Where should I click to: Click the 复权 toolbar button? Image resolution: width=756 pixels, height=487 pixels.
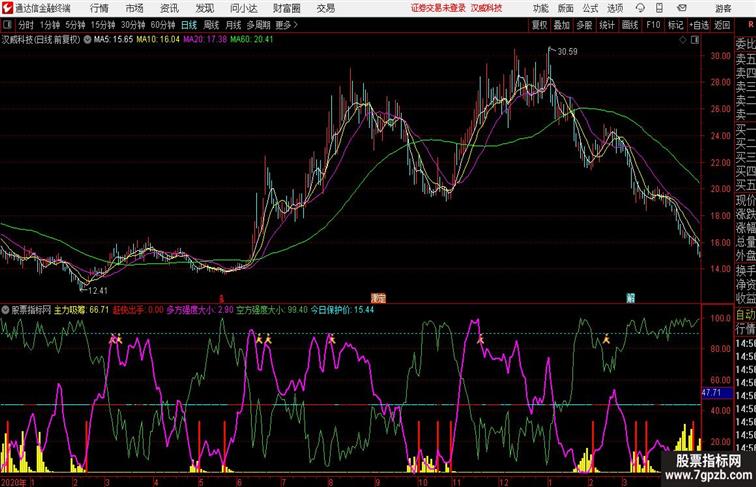(539, 25)
